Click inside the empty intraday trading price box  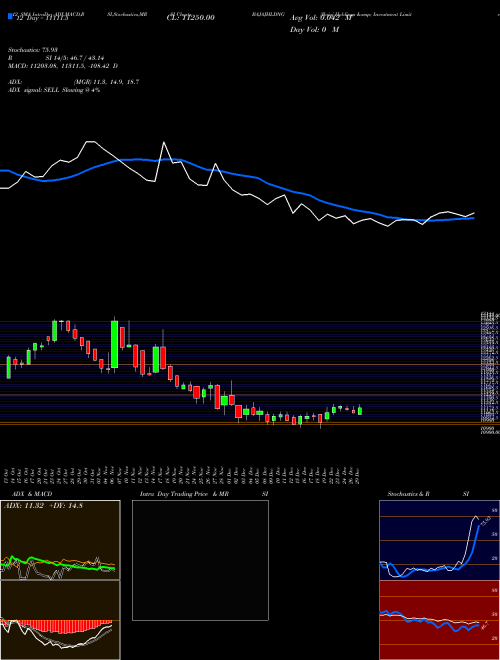[200, 560]
